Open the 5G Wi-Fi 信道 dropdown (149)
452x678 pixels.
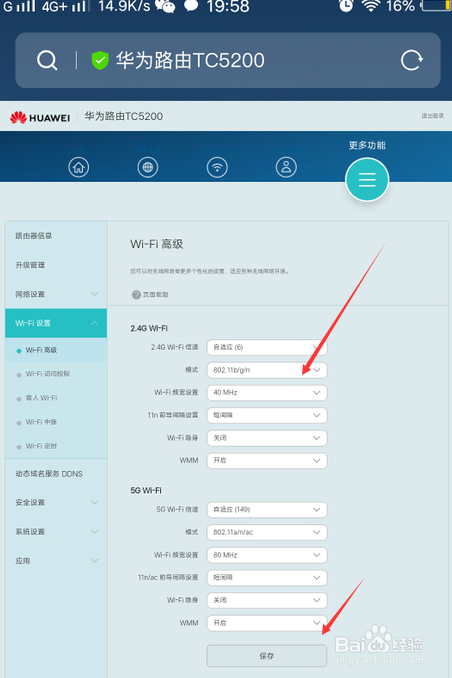click(x=267, y=510)
